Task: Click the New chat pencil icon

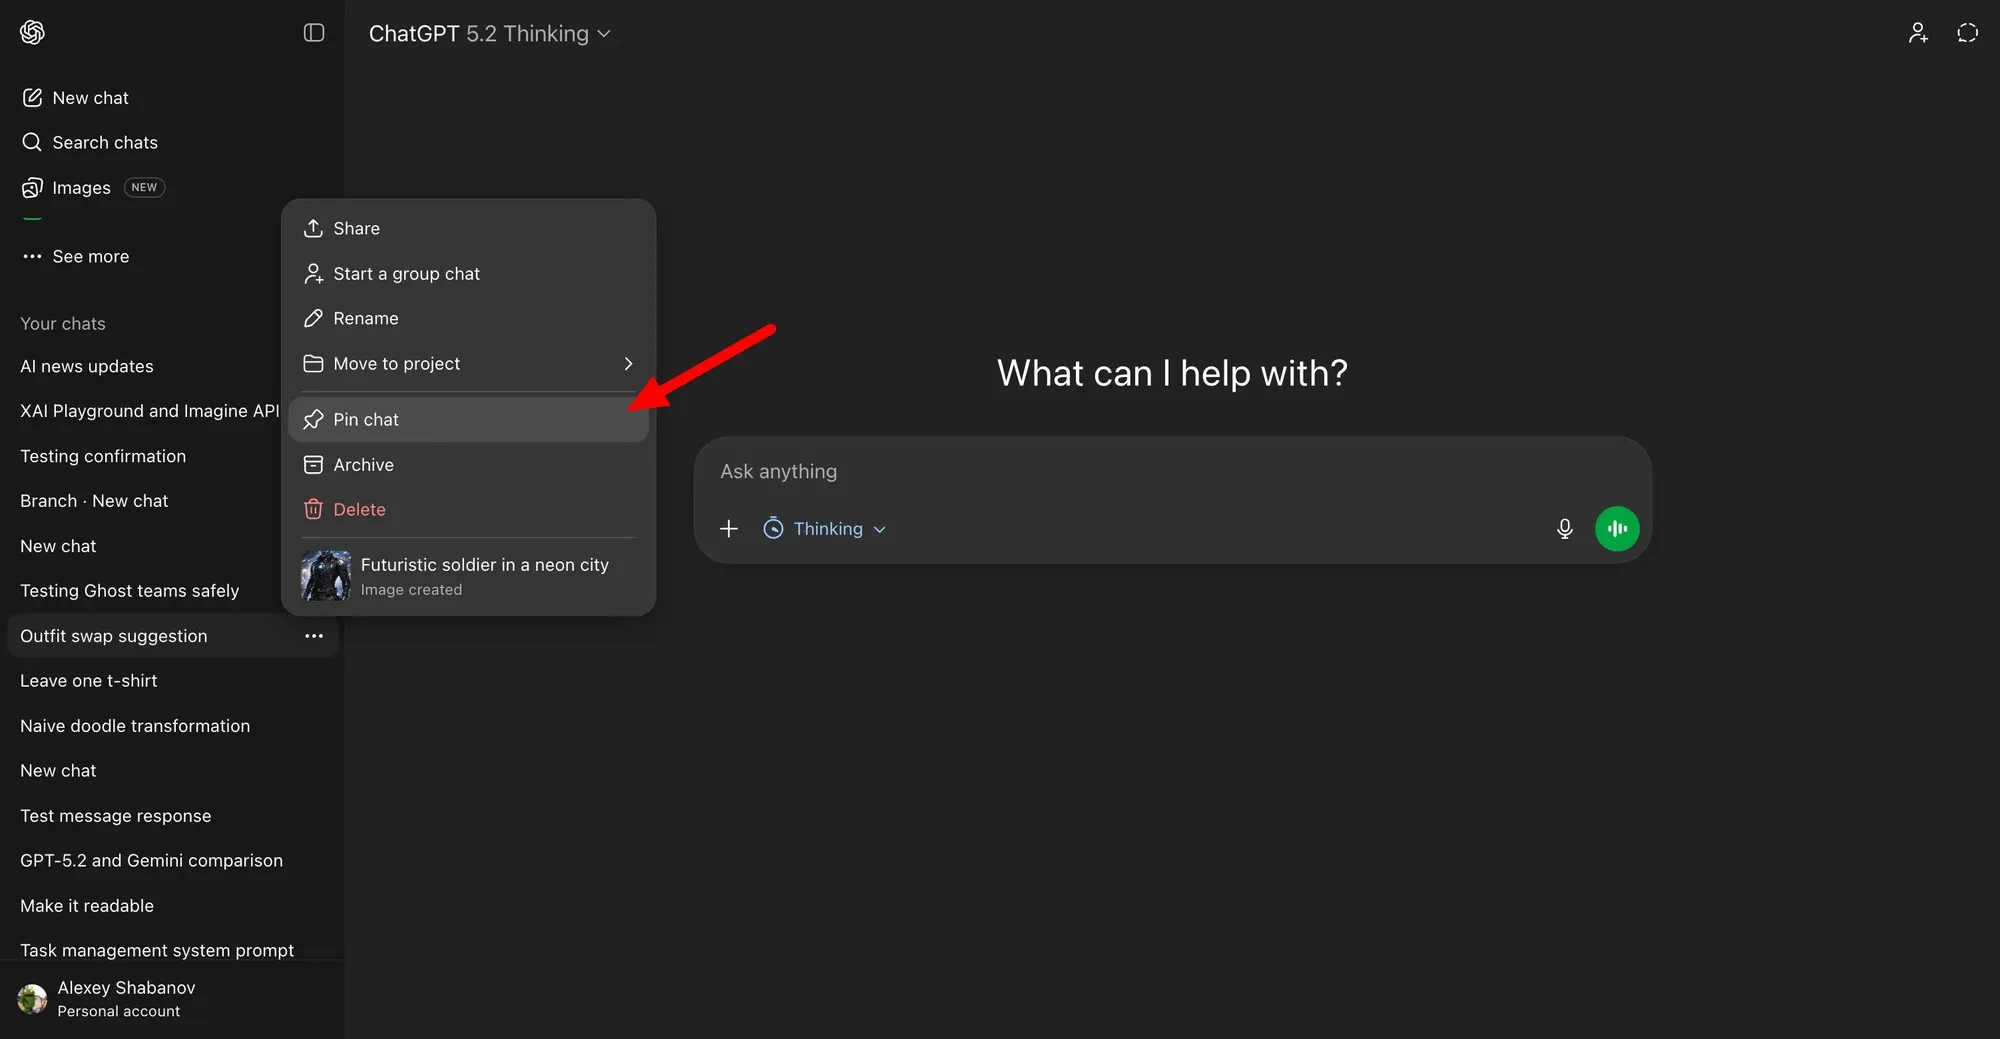Action: coord(32,98)
